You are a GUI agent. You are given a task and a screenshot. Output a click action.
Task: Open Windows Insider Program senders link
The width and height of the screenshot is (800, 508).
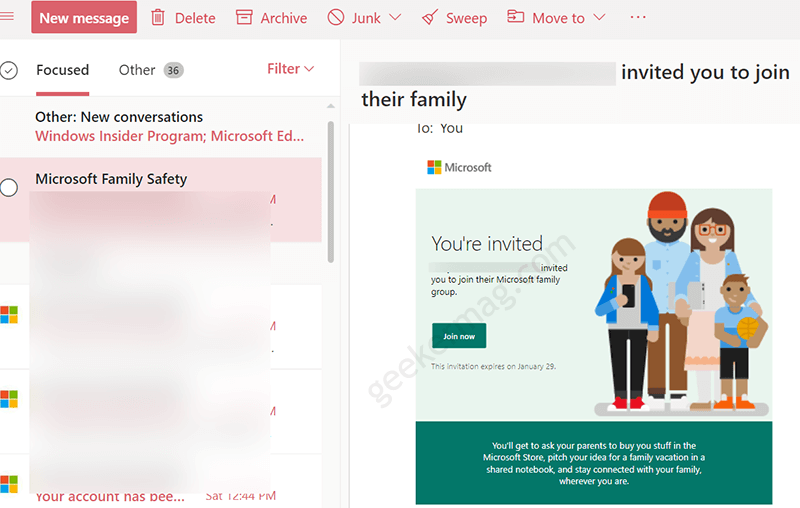click(x=169, y=136)
